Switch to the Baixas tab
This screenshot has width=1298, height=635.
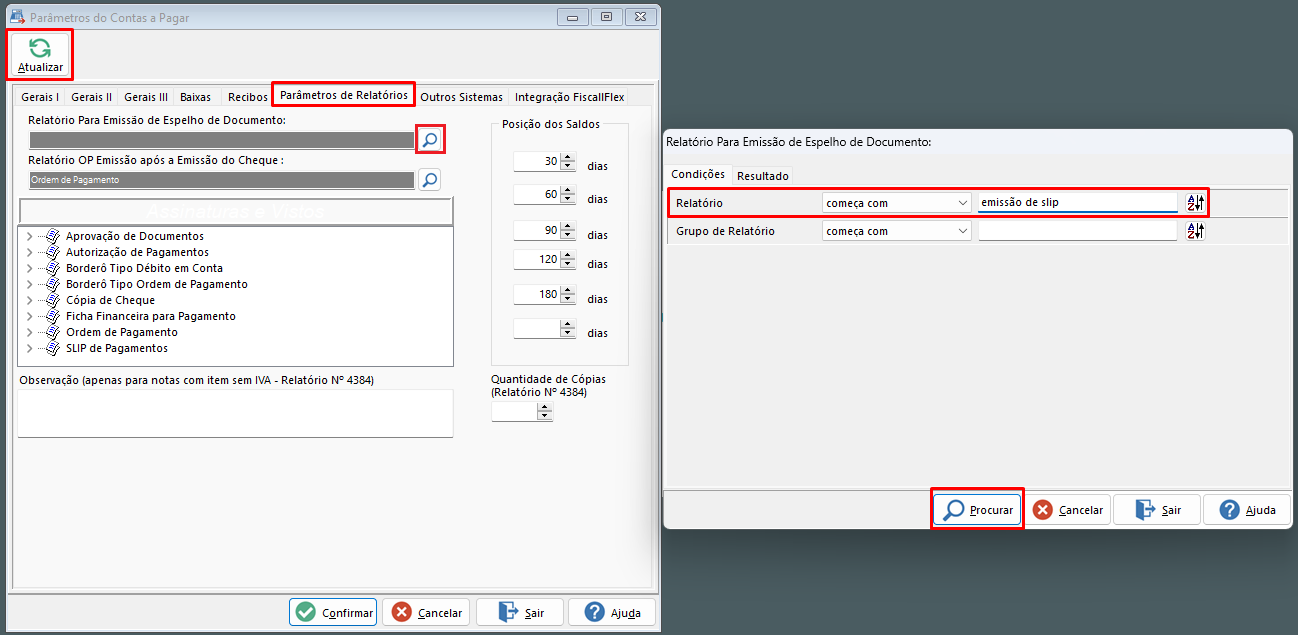point(196,97)
